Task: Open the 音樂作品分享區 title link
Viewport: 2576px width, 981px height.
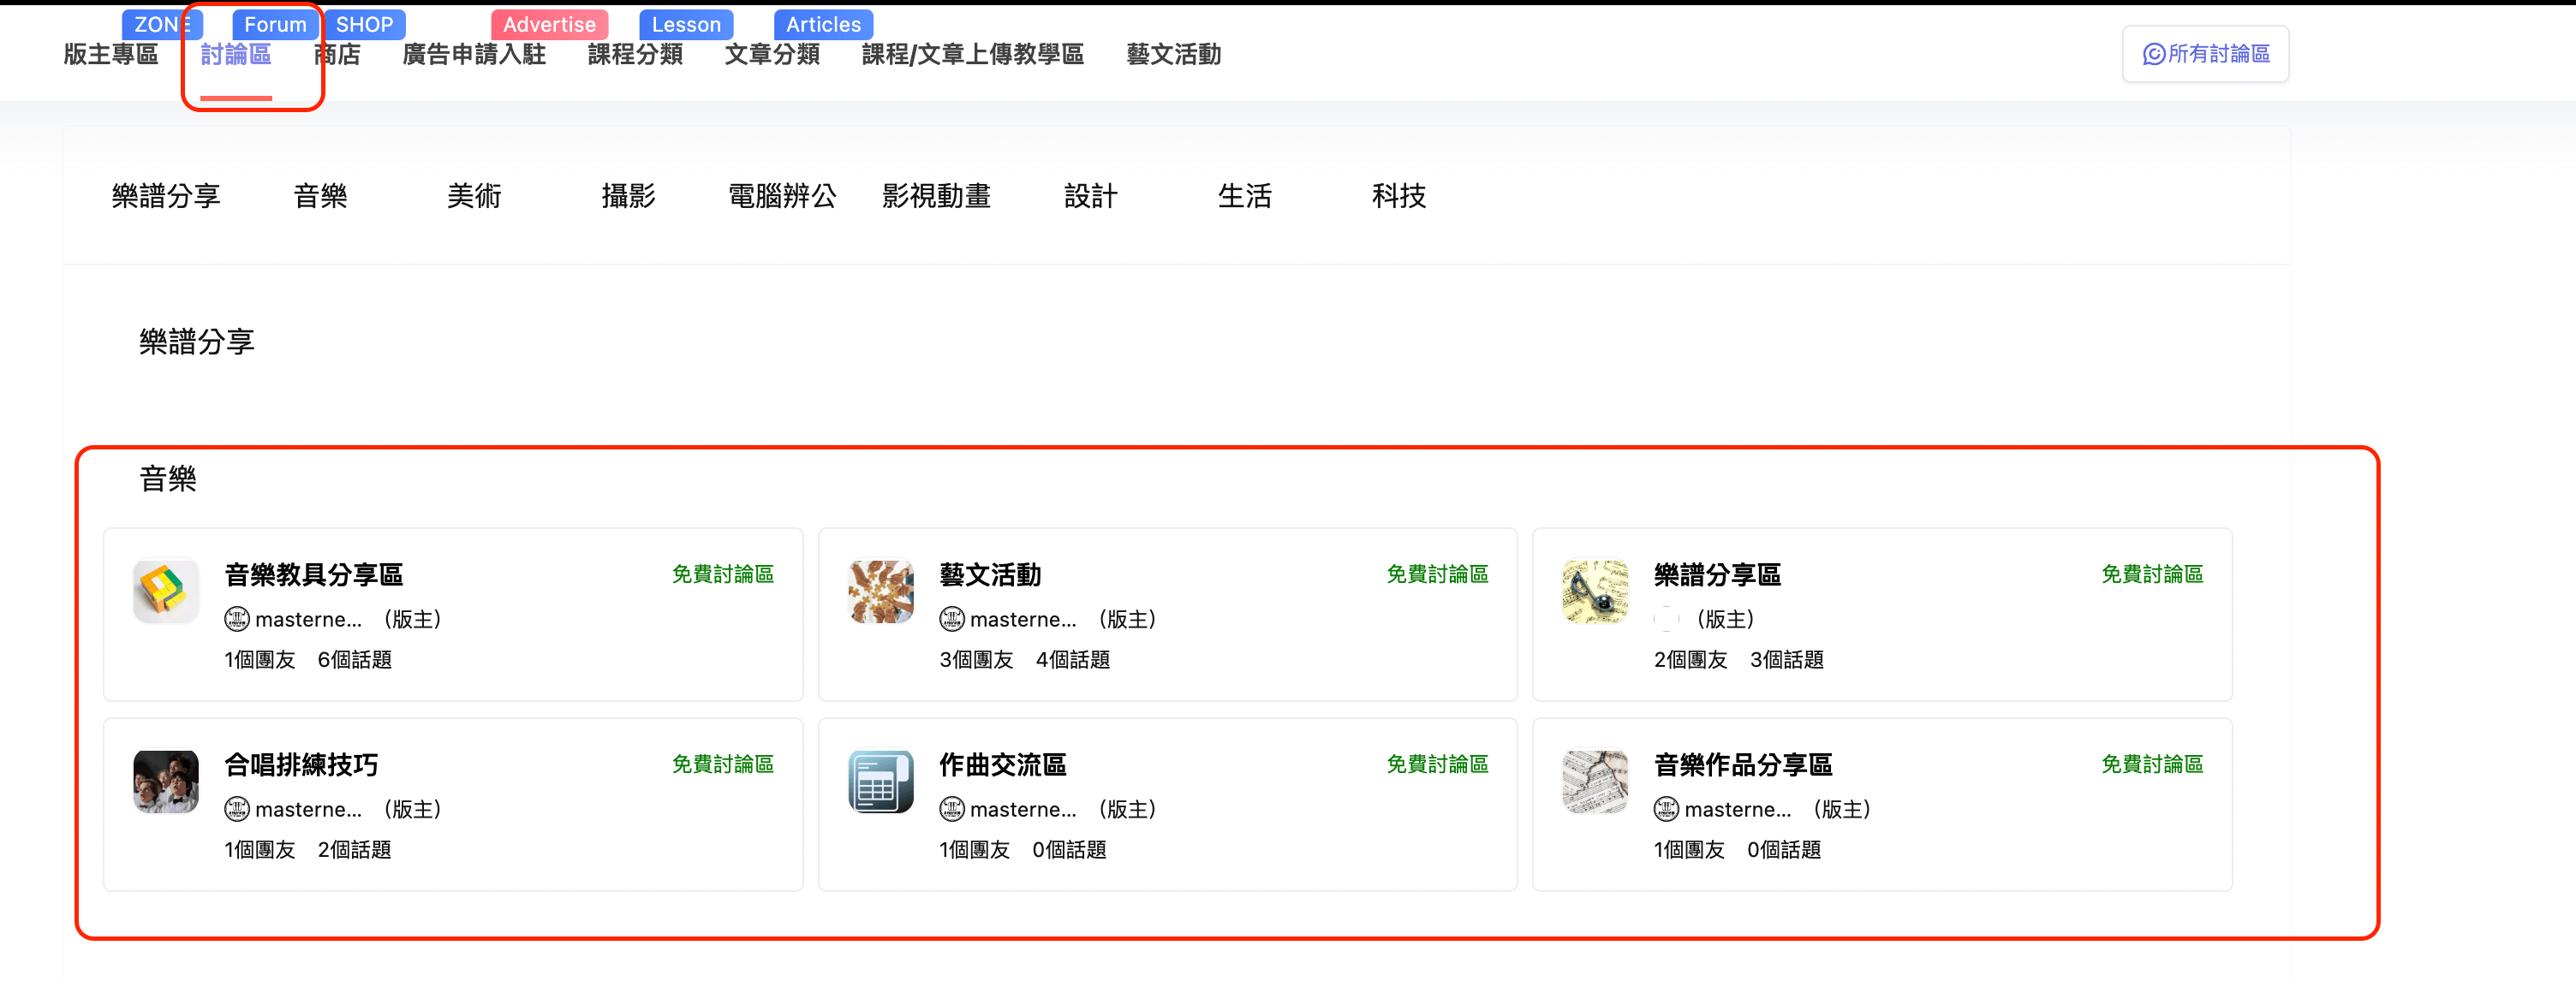Action: click(x=1742, y=765)
